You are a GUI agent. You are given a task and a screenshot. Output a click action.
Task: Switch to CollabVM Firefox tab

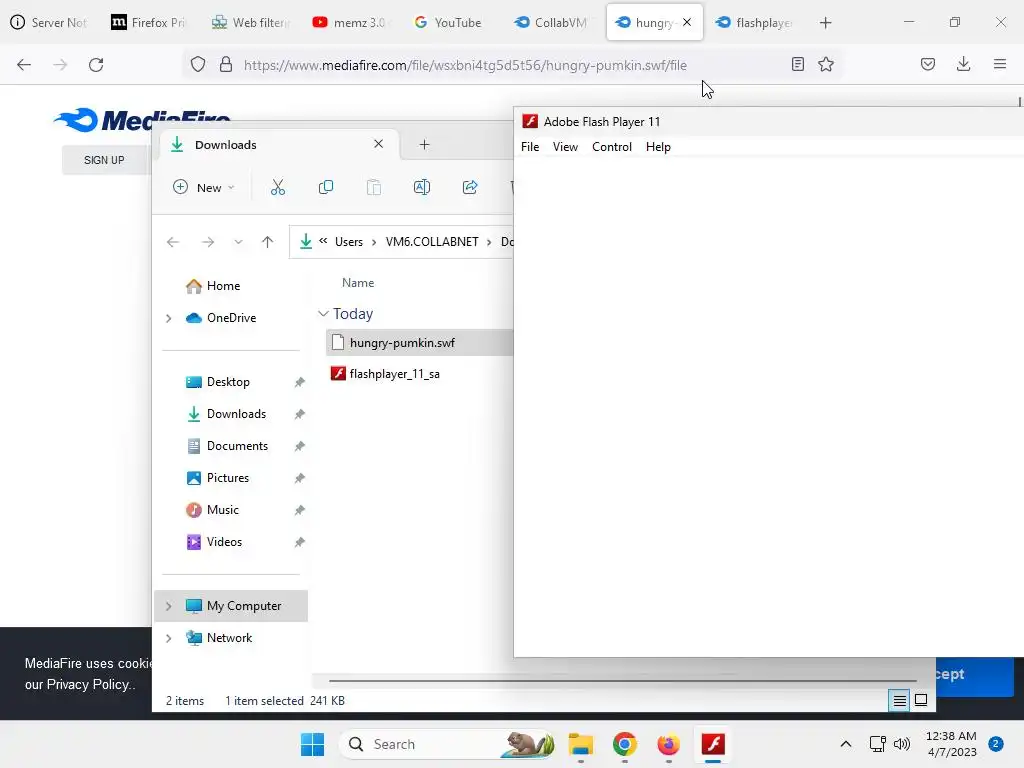(551, 23)
